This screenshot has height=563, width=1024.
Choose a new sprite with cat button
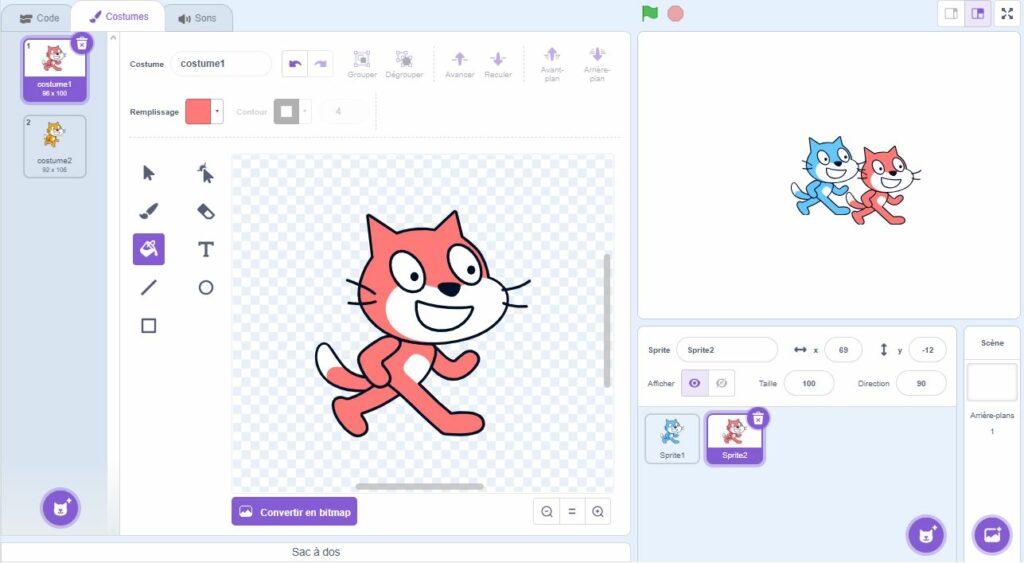[927, 536]
